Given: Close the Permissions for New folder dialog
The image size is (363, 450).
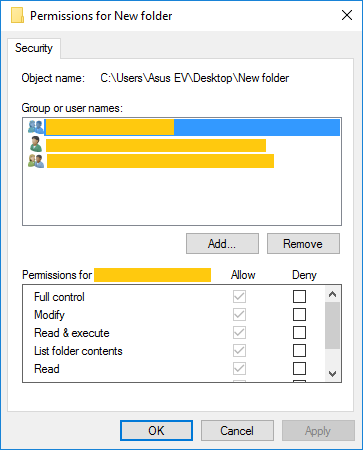Looking at the screenshot, I should coord(347,15).
